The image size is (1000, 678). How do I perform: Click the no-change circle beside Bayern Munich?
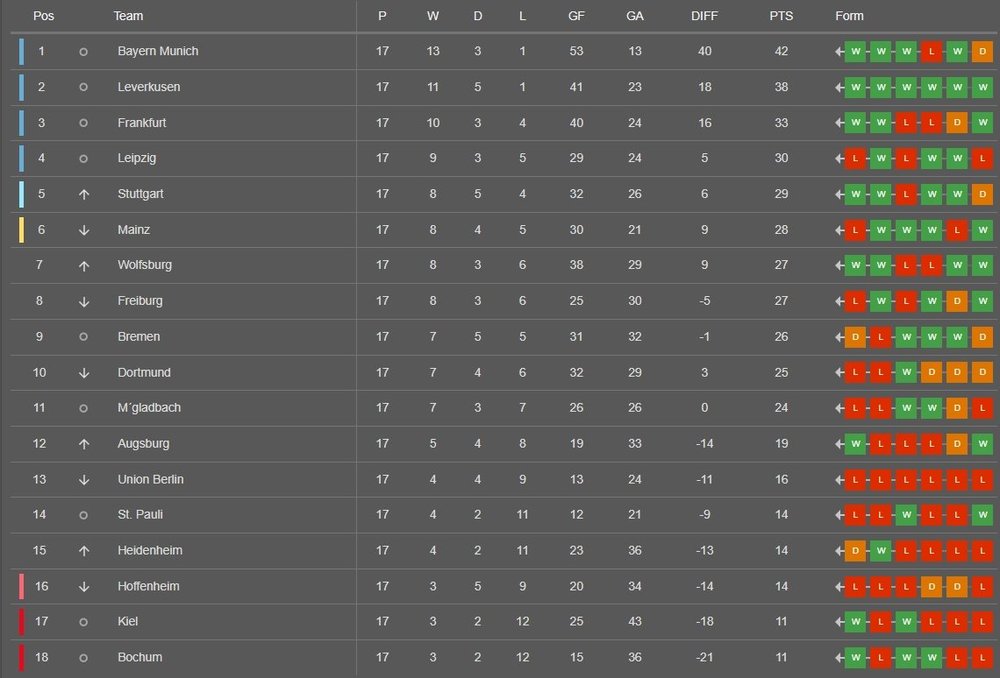tap(84, 52)
